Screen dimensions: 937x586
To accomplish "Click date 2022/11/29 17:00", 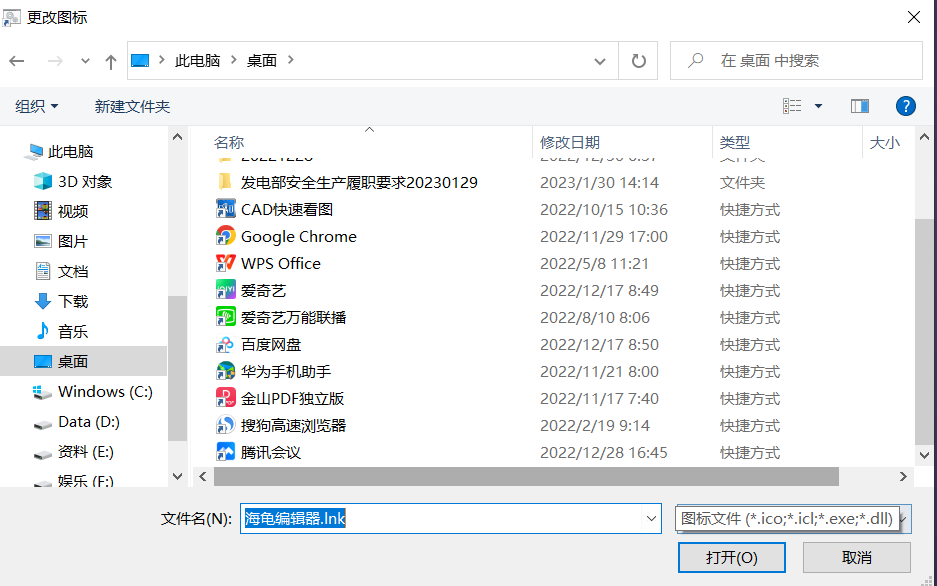I will pyautogui.click(x=604, y=237).
